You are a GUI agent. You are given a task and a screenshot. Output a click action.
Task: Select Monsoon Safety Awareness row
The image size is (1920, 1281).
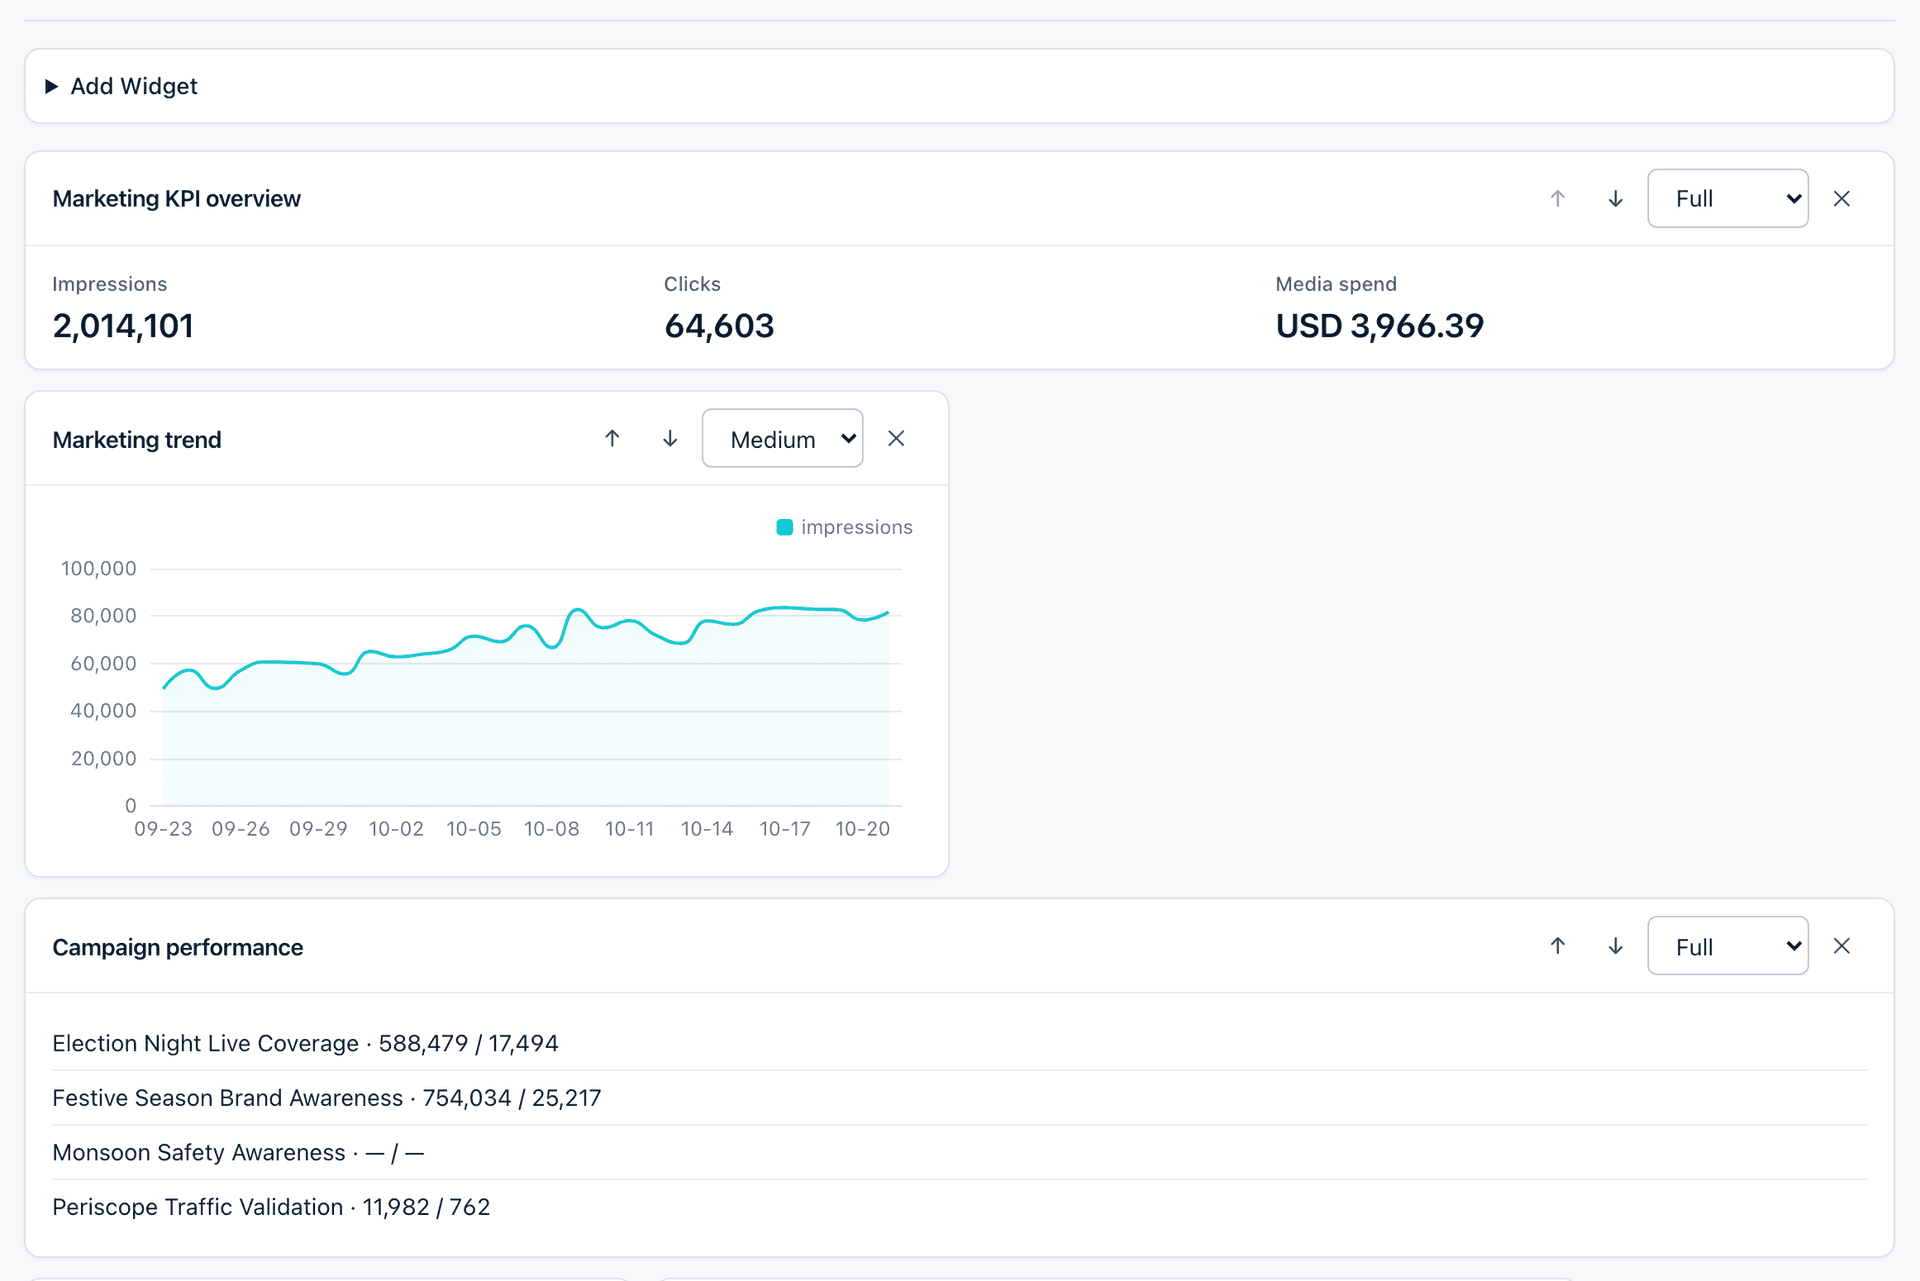[959, 1152]
